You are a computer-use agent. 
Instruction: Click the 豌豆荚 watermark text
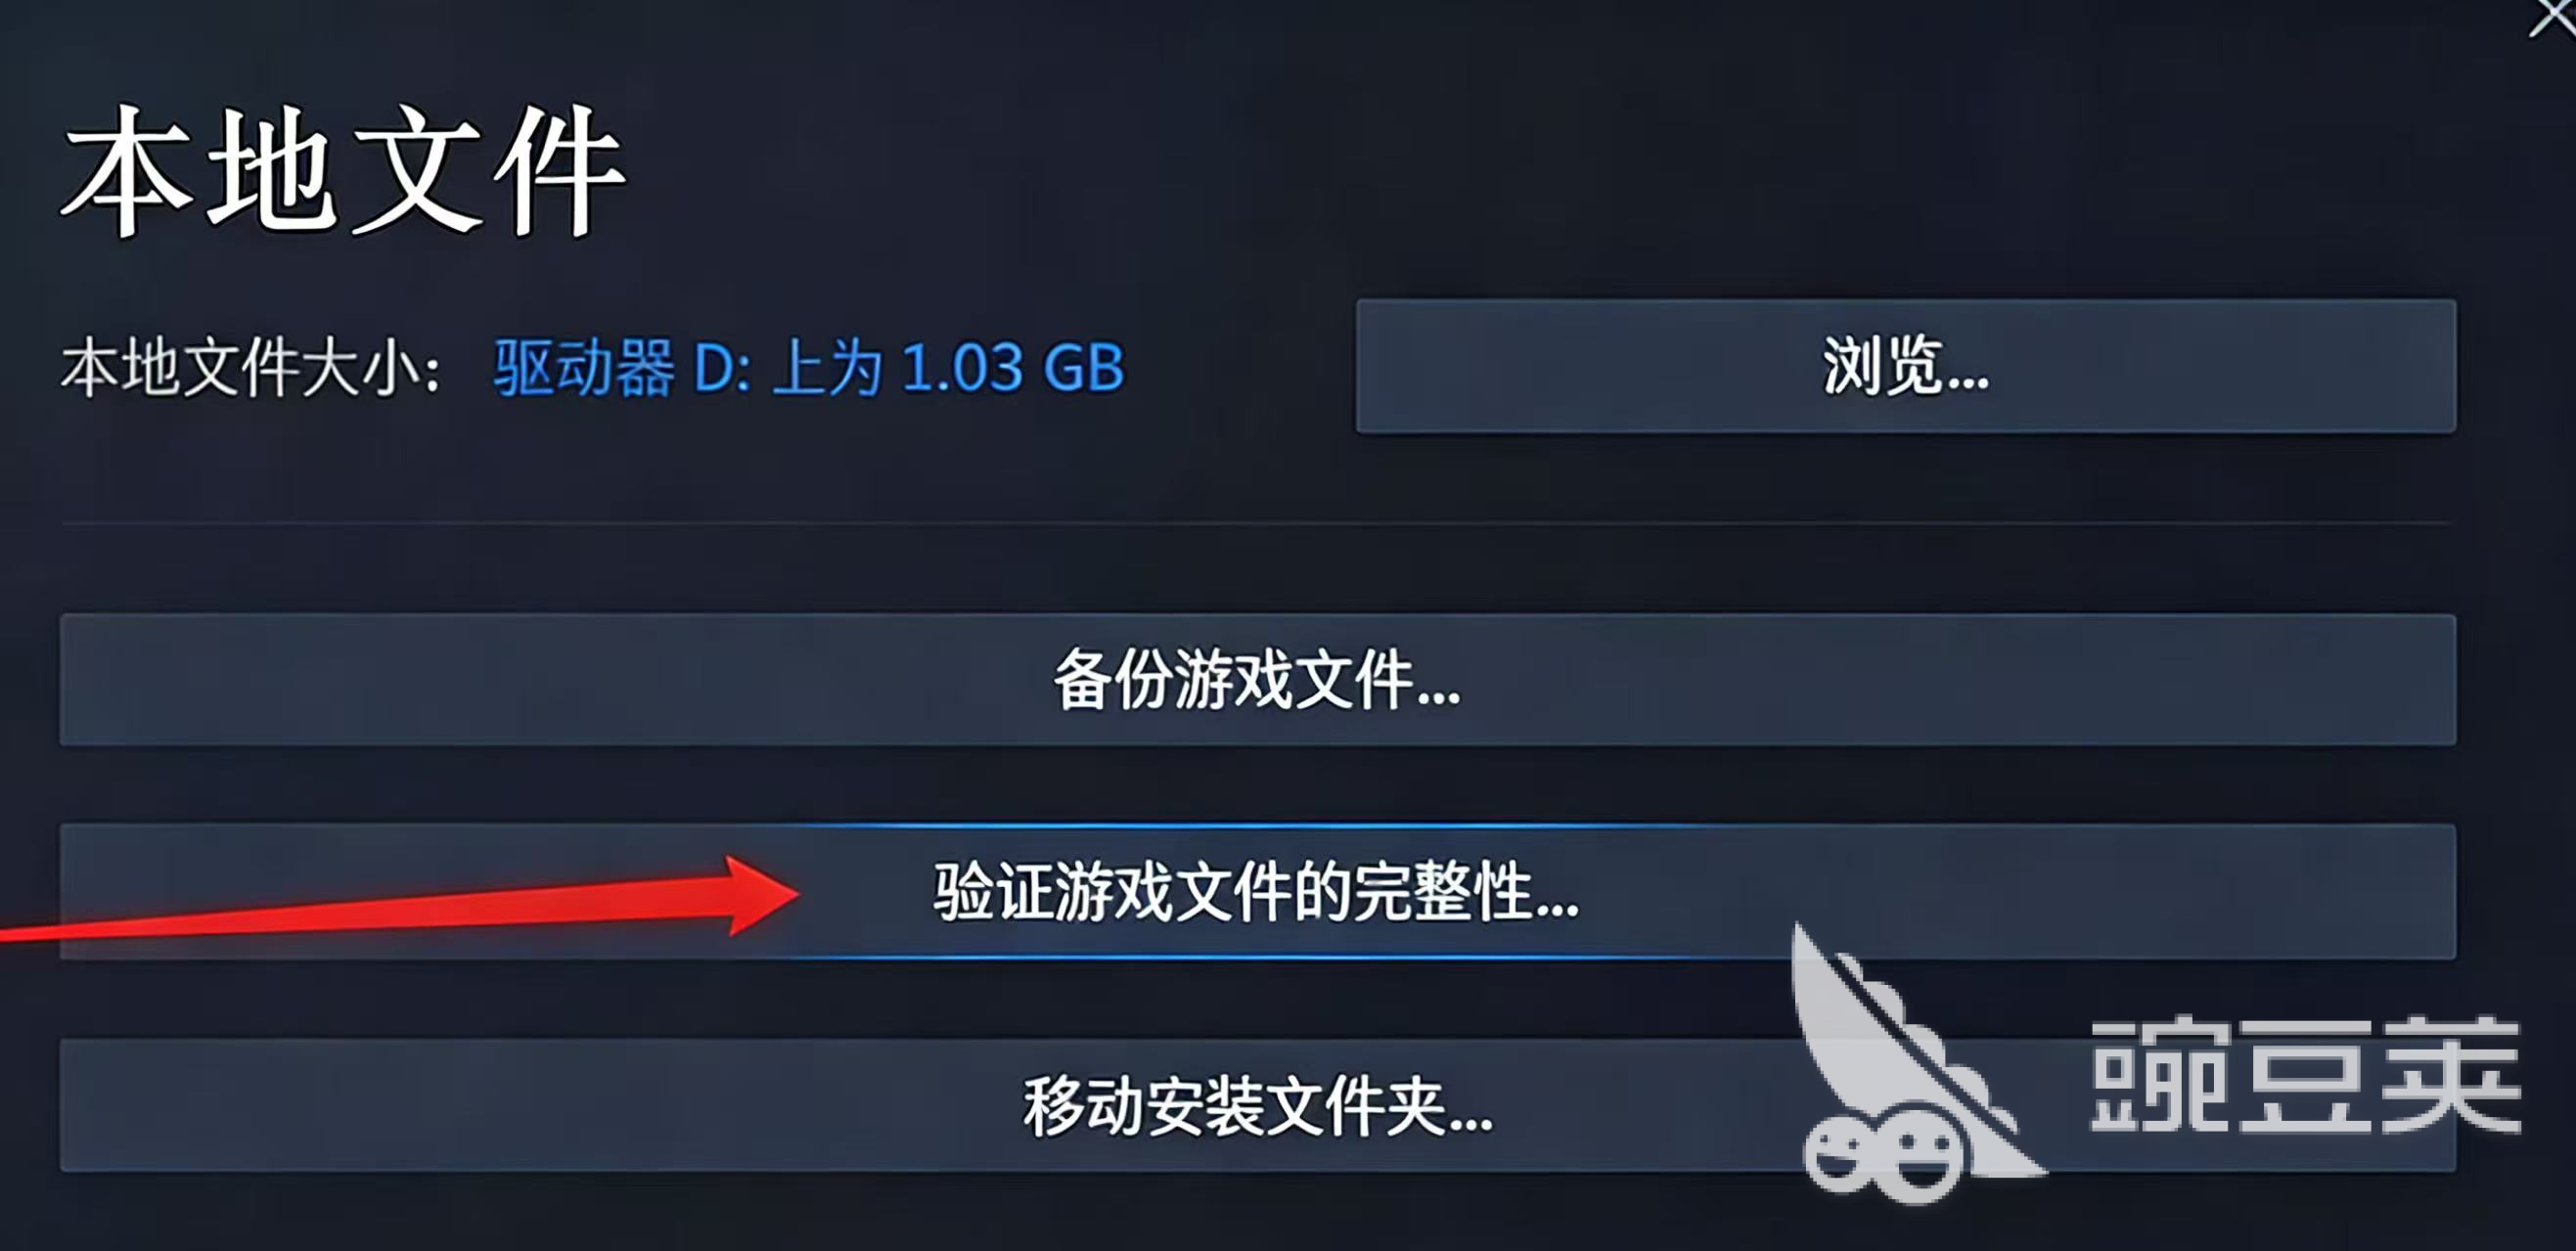[2305, 1075]
